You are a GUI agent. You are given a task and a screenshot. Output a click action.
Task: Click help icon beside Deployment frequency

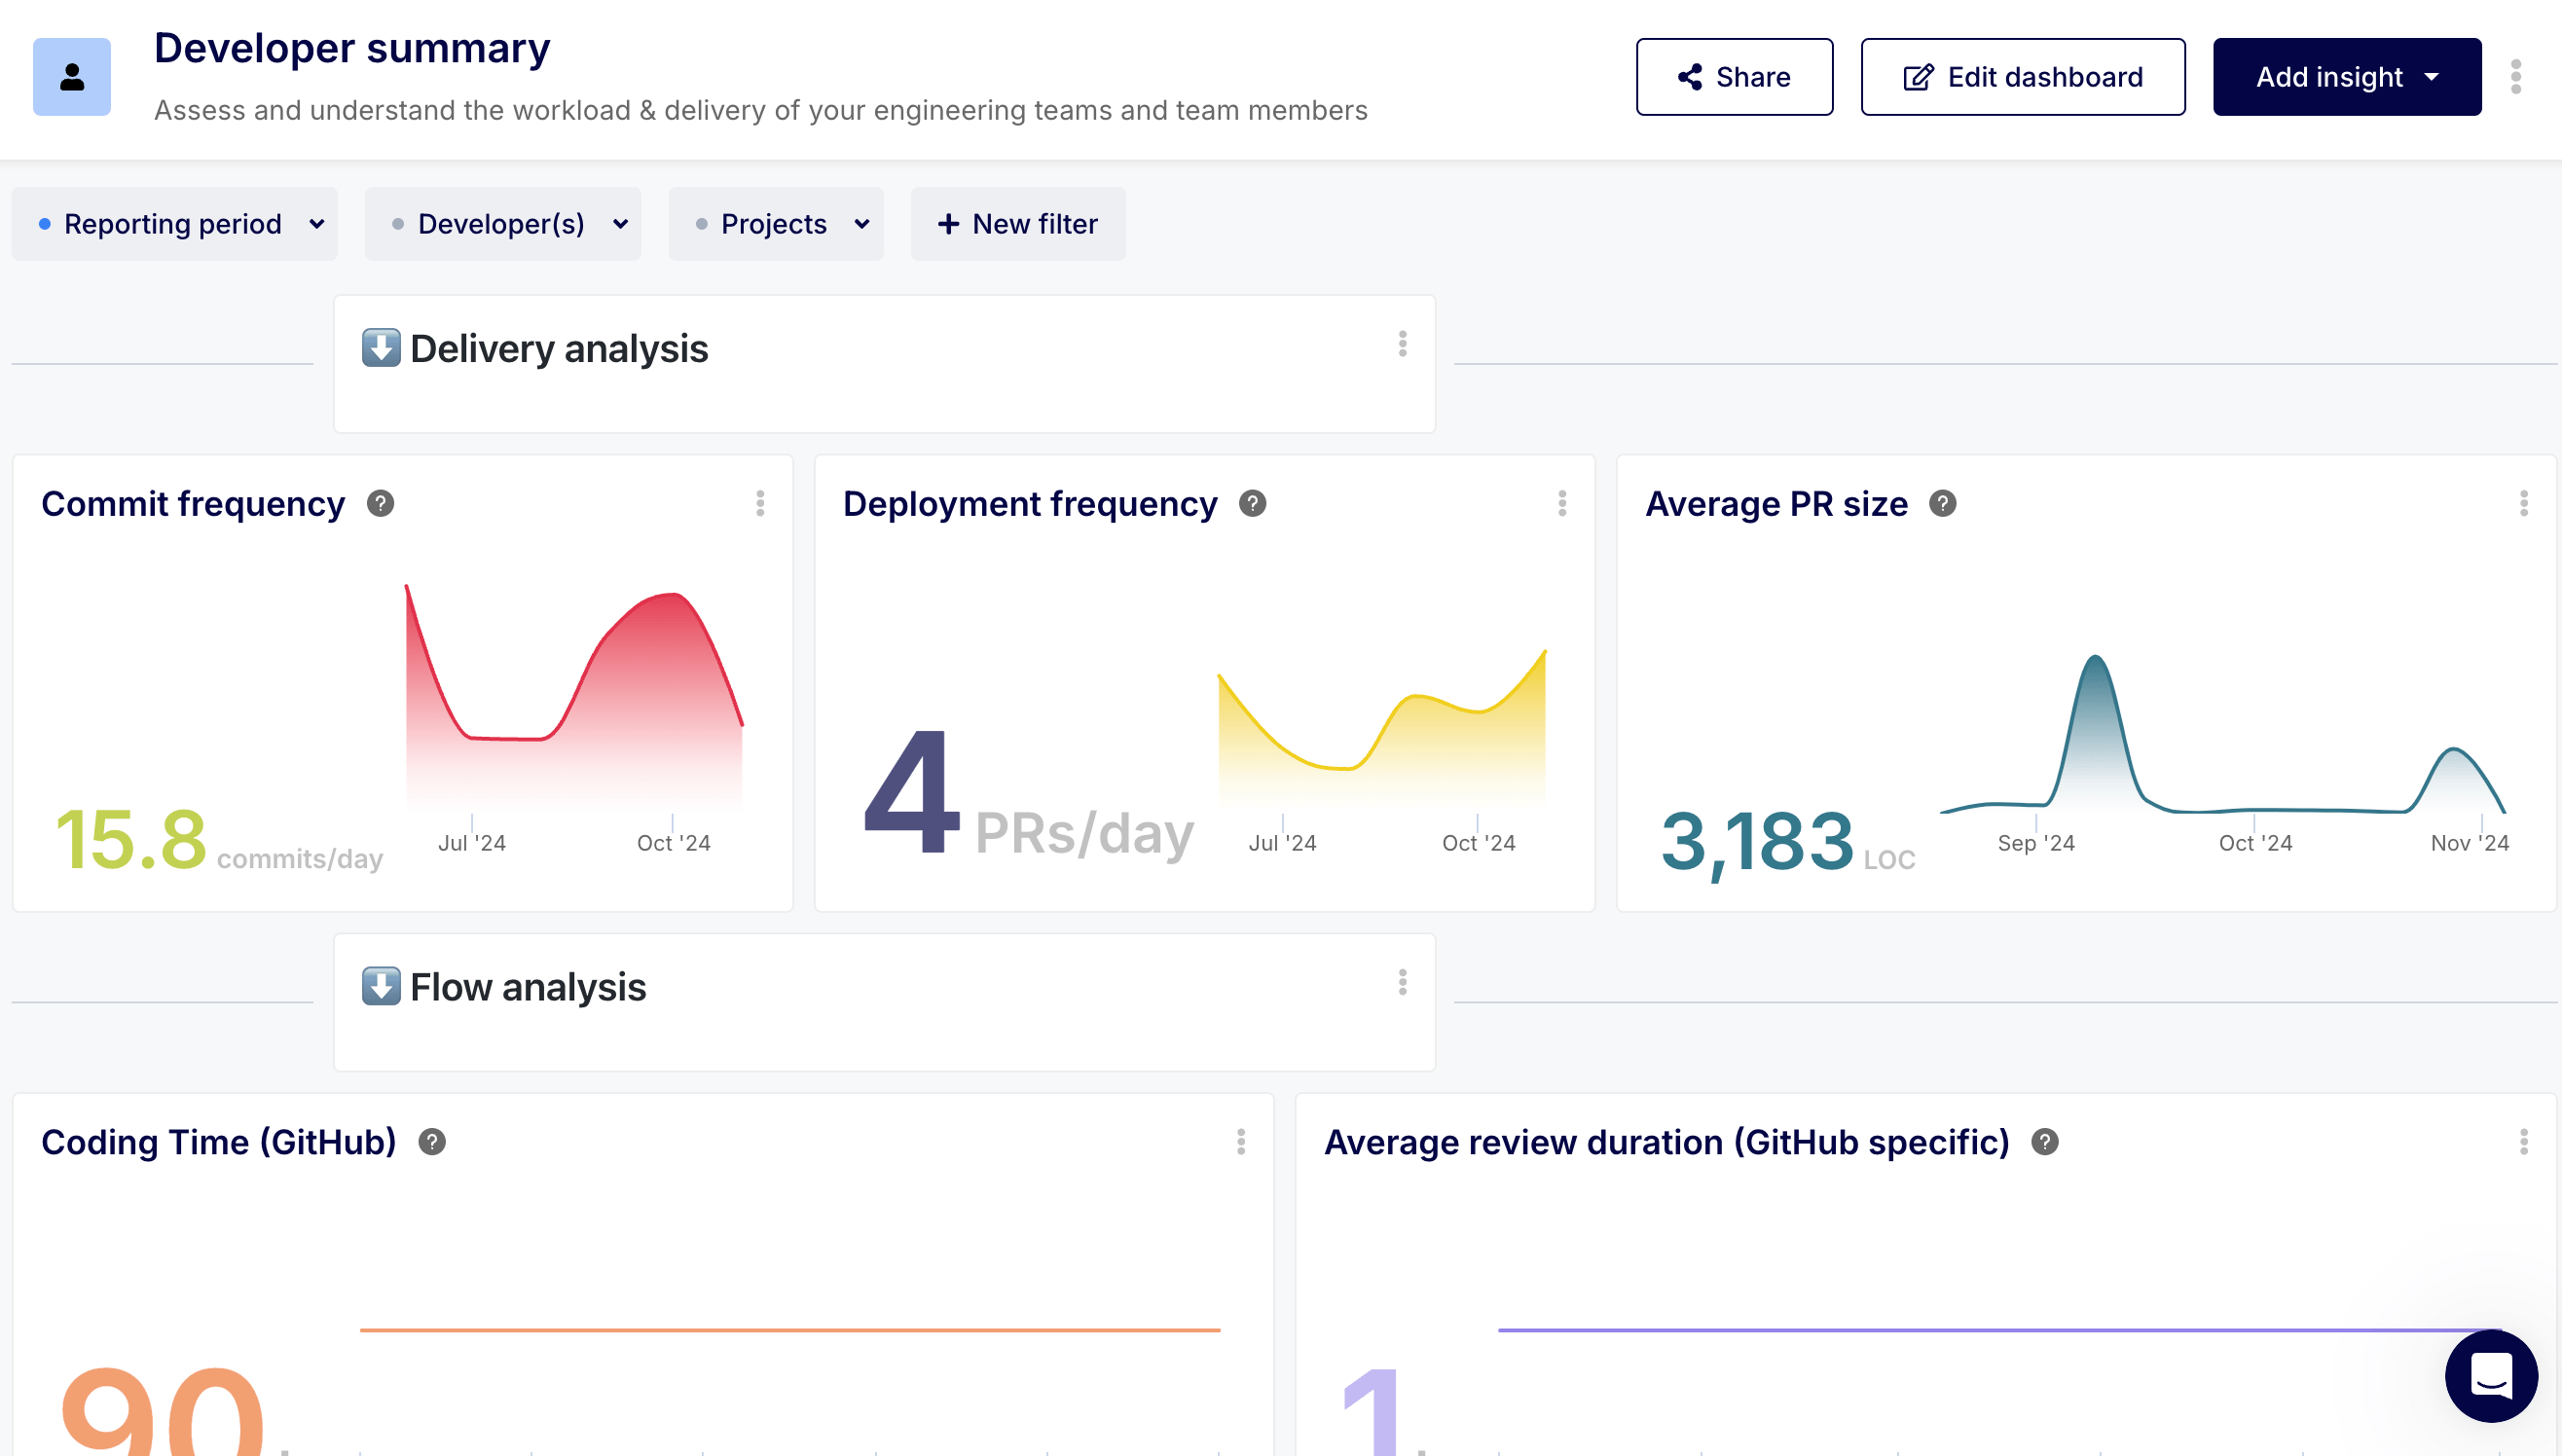tap(1252, 503)
